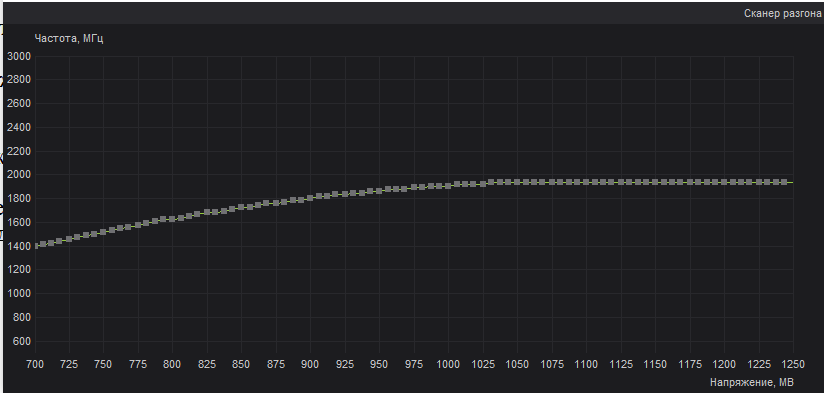The height and width of the screenshot is (393, 824).
Task: Select the last curve point near 1250 mV
Action: (x=784, y=182)
